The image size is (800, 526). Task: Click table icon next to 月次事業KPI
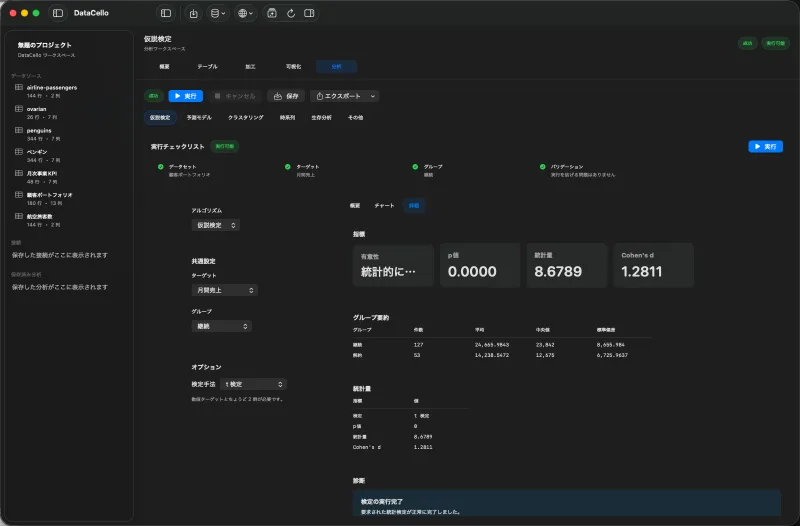tap(19, 173)
